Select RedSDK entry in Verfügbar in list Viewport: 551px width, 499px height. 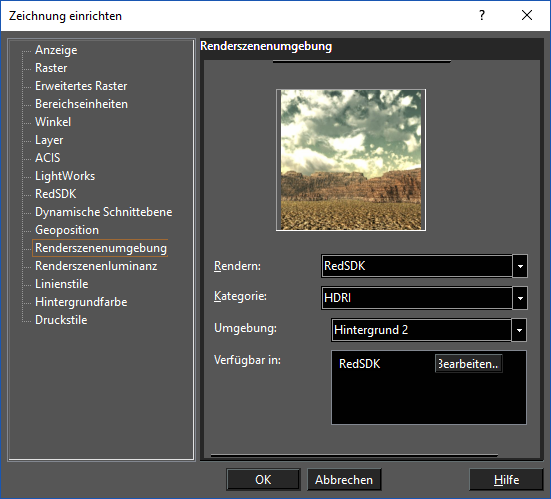tap(359, 364)
